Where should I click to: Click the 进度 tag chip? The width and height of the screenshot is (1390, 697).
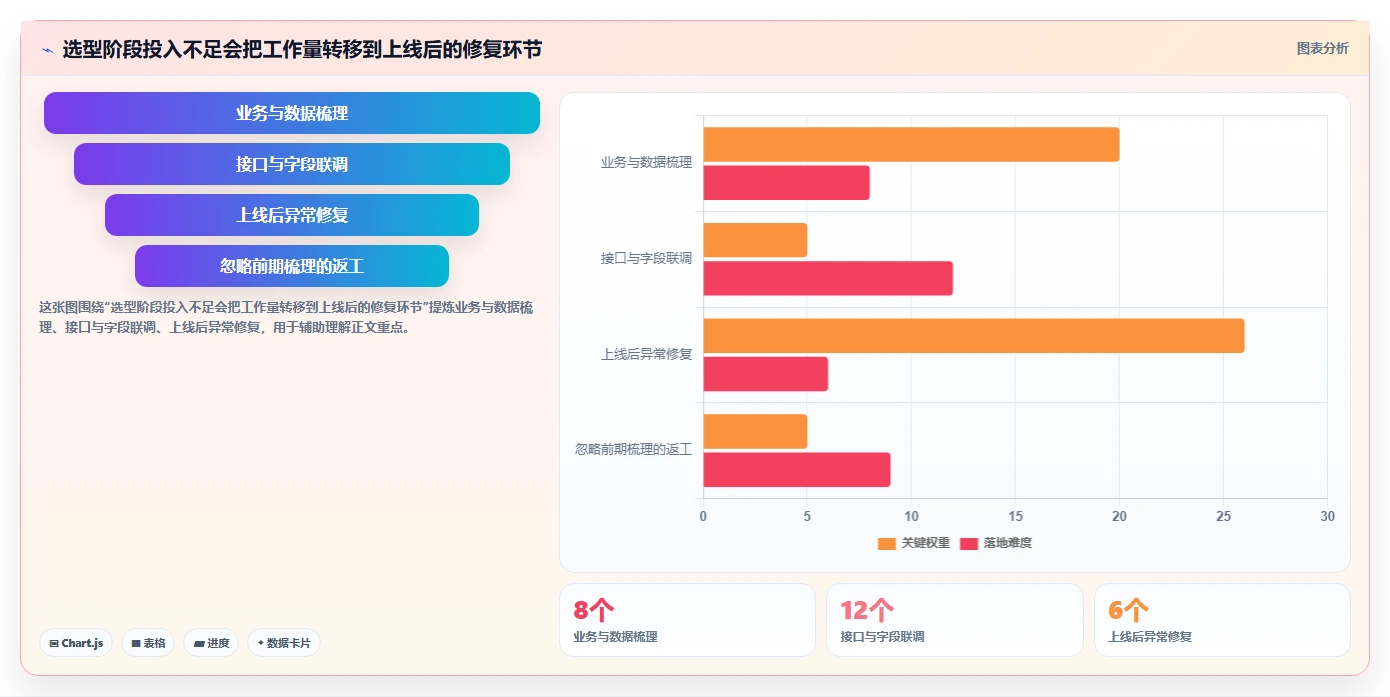[x=211, y=643]
